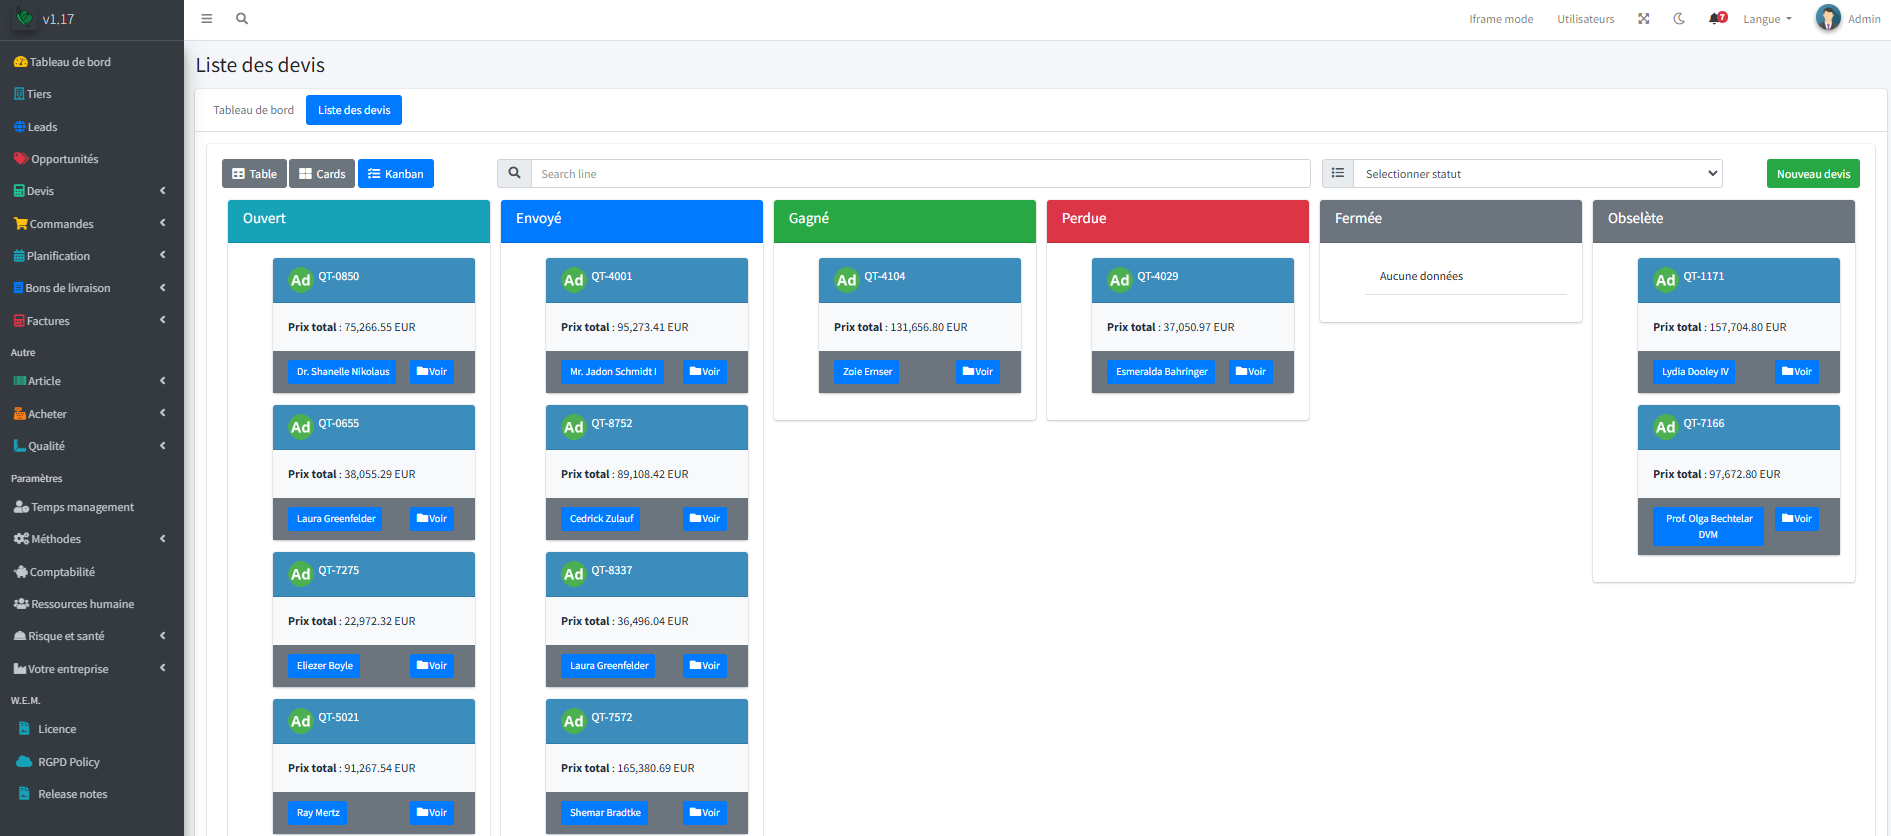This screenshot has width=1891, height=836.
Task: Switch to Cards view
Action: [x=322, y=174]
